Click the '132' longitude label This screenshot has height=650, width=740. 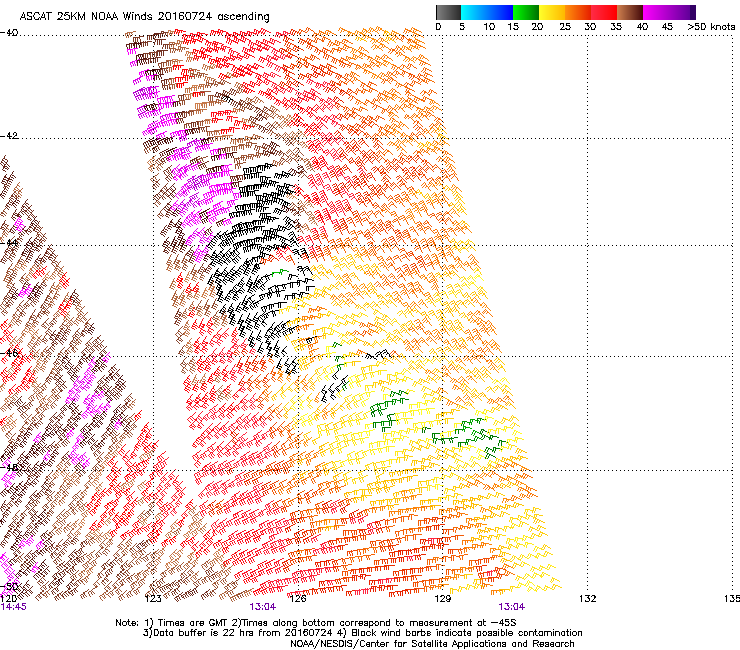pyautogui.click(x=588, y=599)
